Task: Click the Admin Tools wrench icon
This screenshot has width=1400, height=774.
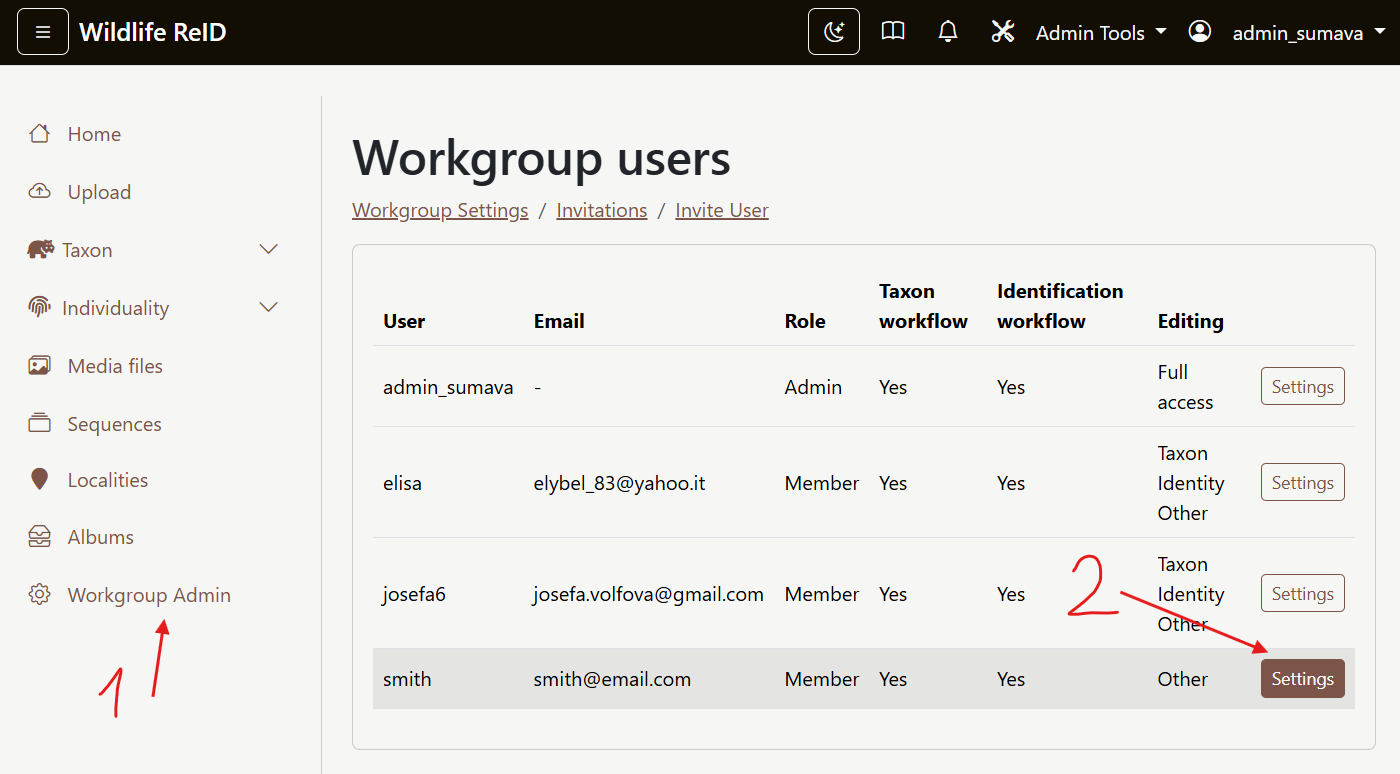Action: tap(1003, 32)
